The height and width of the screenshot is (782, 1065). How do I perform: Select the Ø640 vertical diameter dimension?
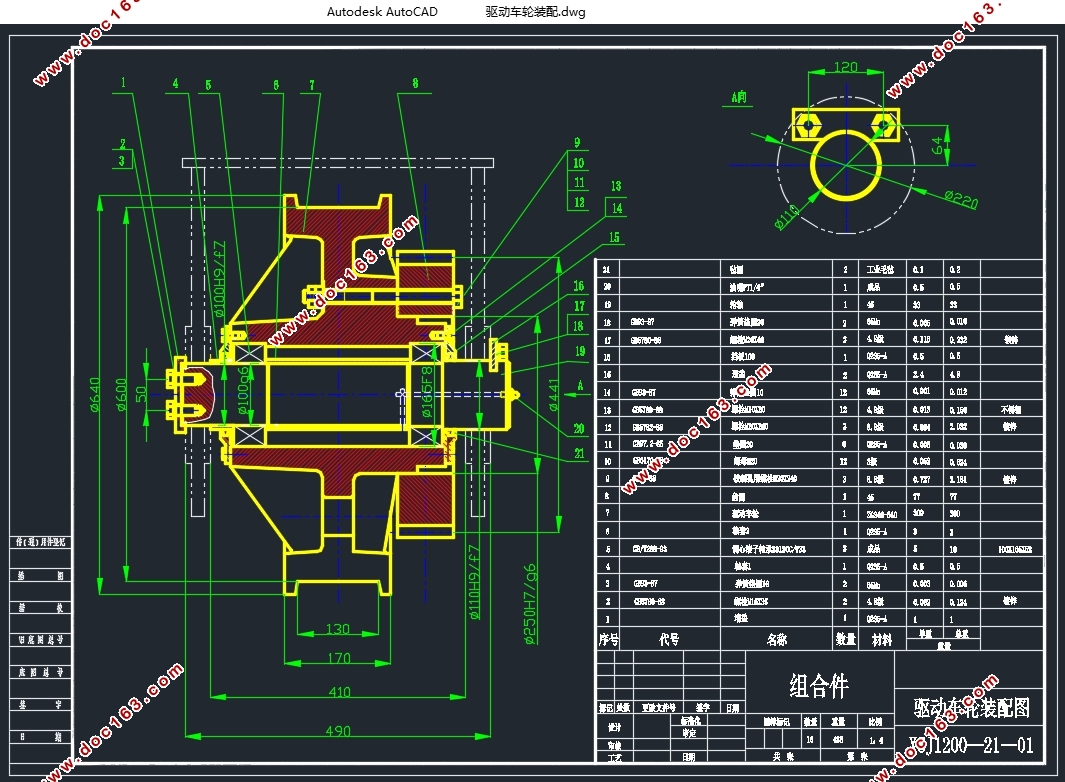point(96,393)
